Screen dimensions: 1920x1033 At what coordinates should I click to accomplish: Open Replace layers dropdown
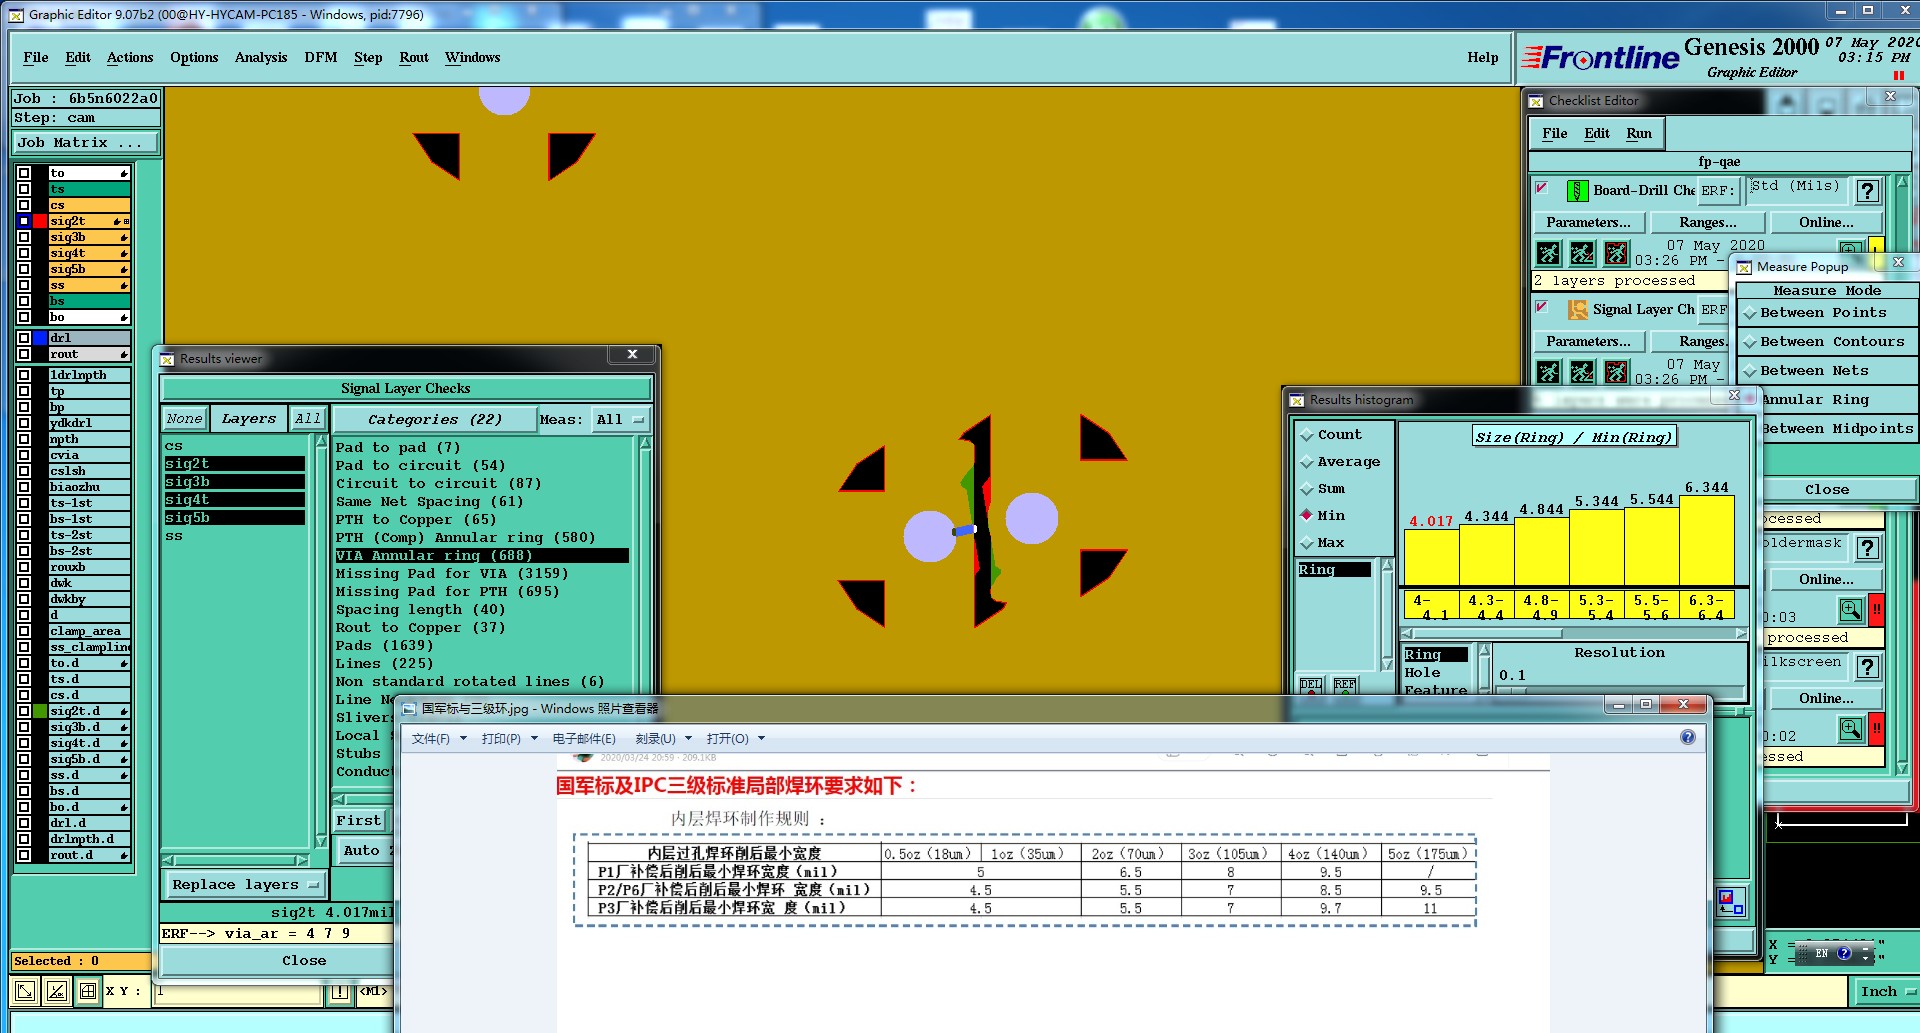point(245,884)
